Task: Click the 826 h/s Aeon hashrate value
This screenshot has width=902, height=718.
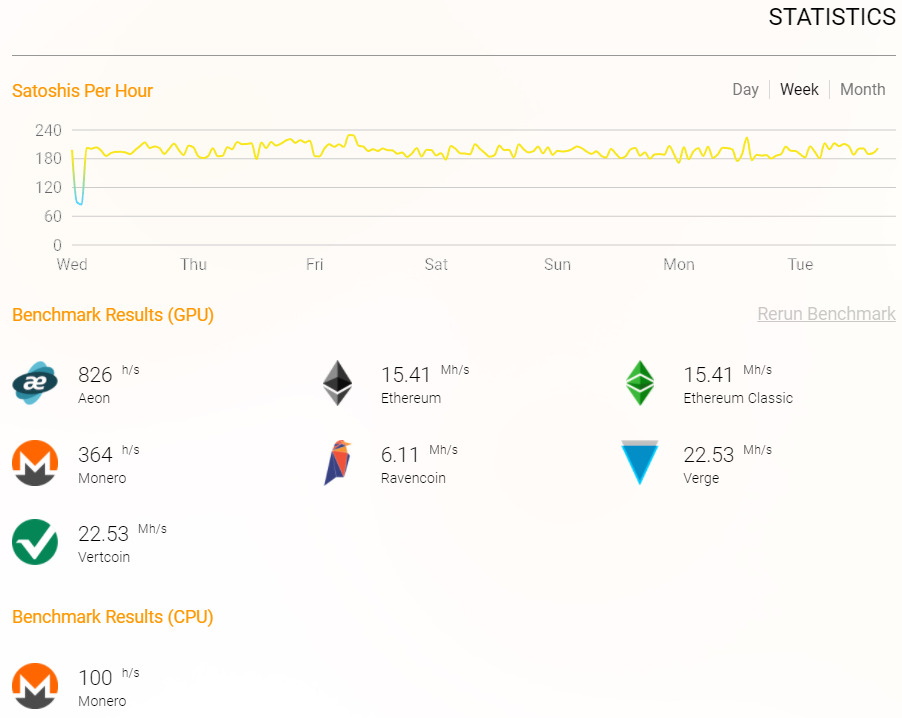Action: click(x=96, y=375)
